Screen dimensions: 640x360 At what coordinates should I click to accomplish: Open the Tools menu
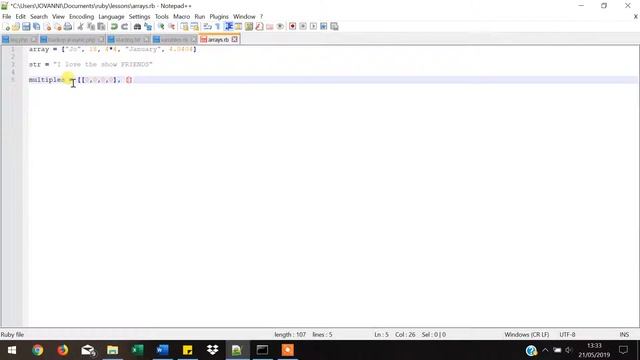(162, 17)
